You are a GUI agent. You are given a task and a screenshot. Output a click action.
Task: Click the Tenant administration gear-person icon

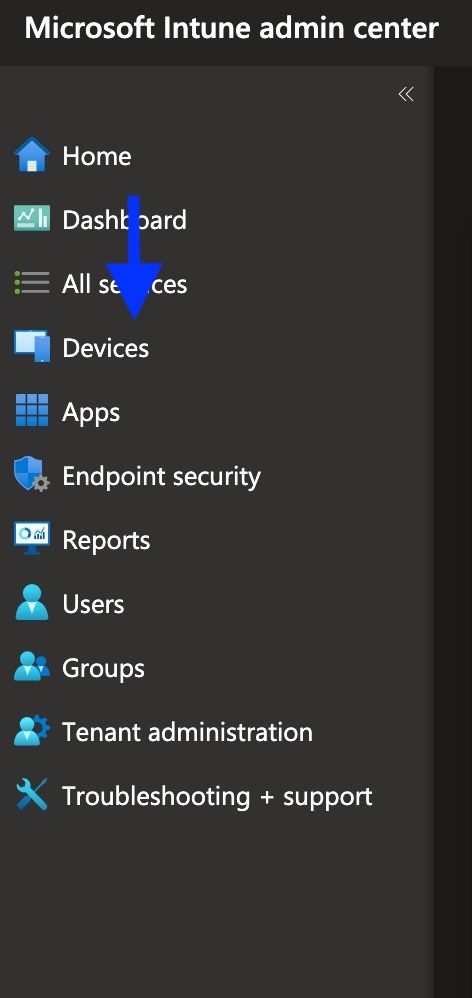[32, 731]
